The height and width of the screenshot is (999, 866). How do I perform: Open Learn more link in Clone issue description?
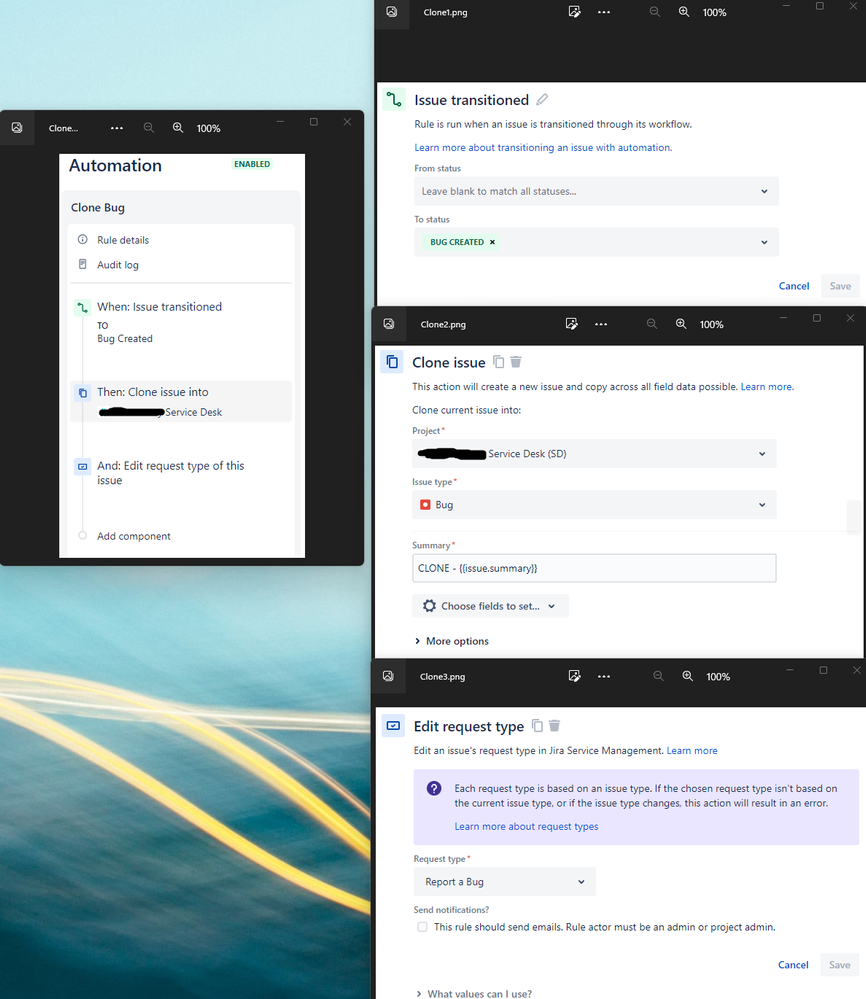pyautogui.click(x=767, y=387)
